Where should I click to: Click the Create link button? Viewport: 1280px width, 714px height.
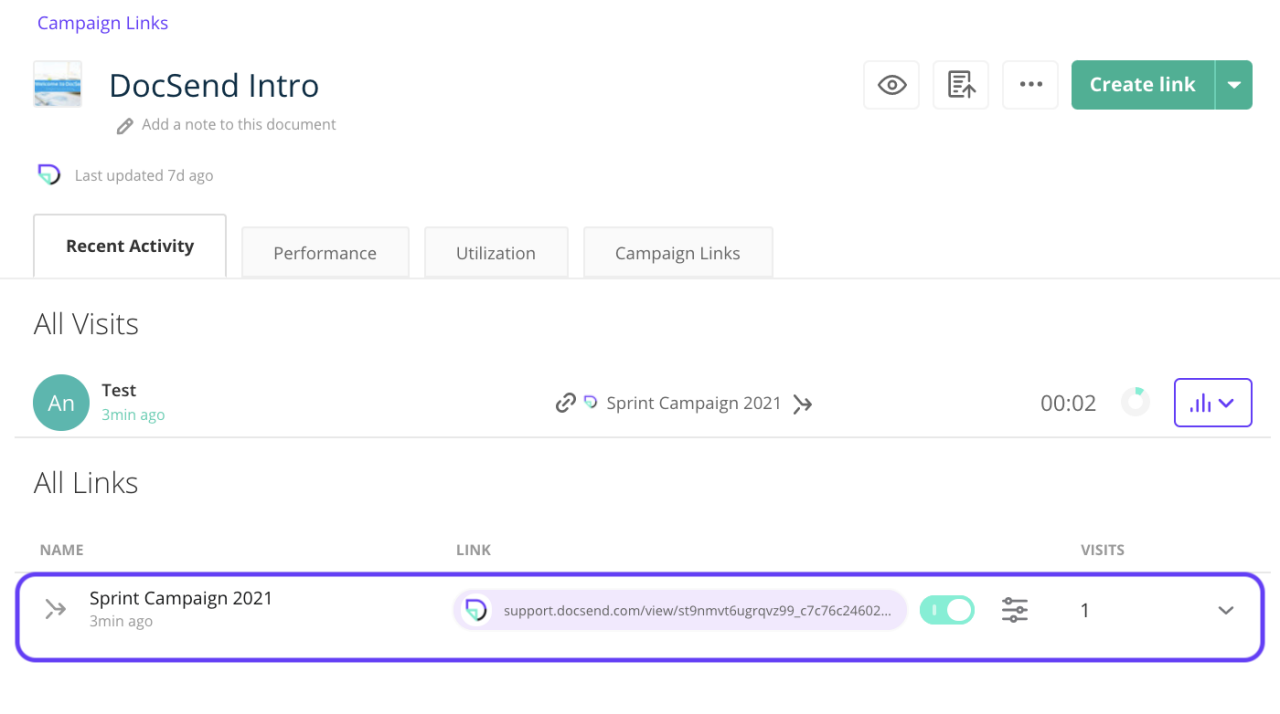pos(1142,85)
